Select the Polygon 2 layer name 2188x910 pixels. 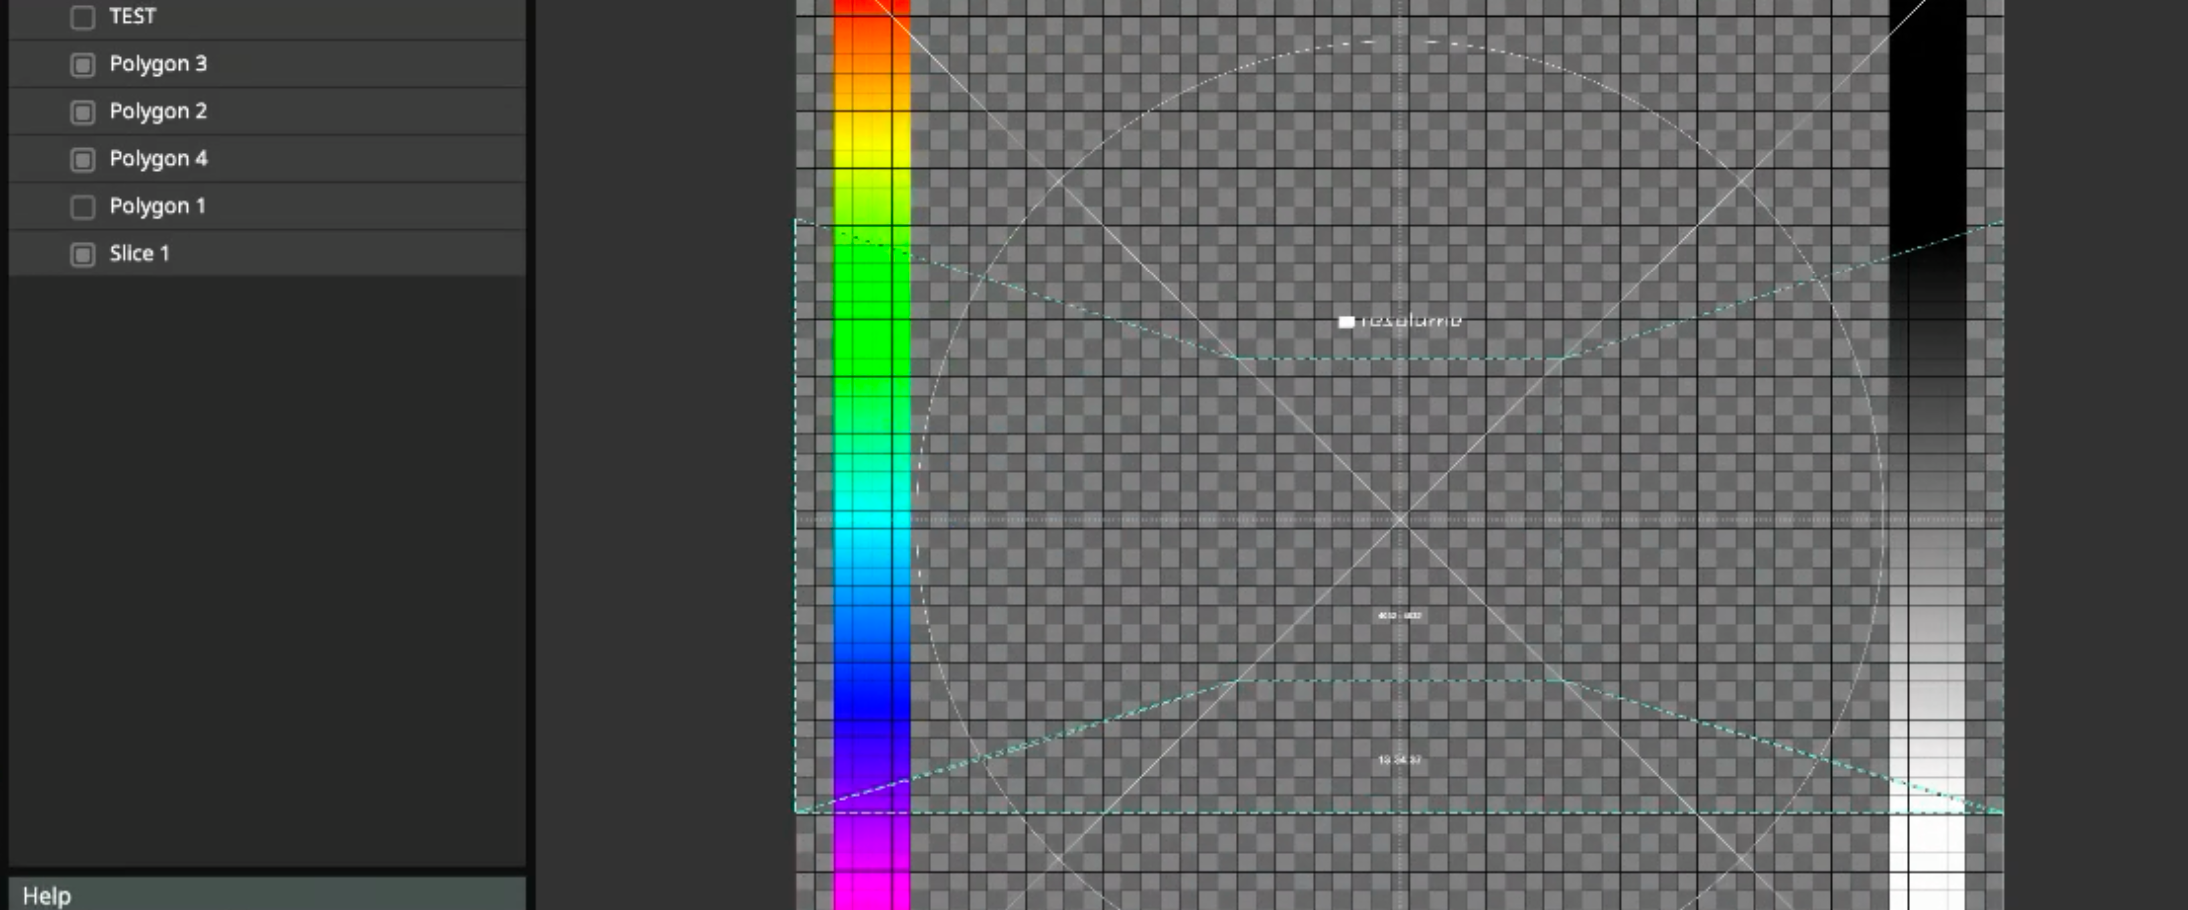(x=158, y=111)
